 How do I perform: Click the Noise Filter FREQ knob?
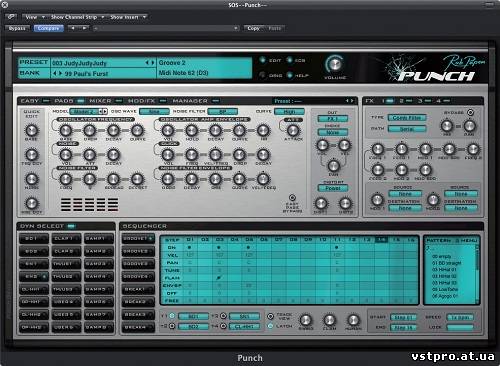point(66,179)
